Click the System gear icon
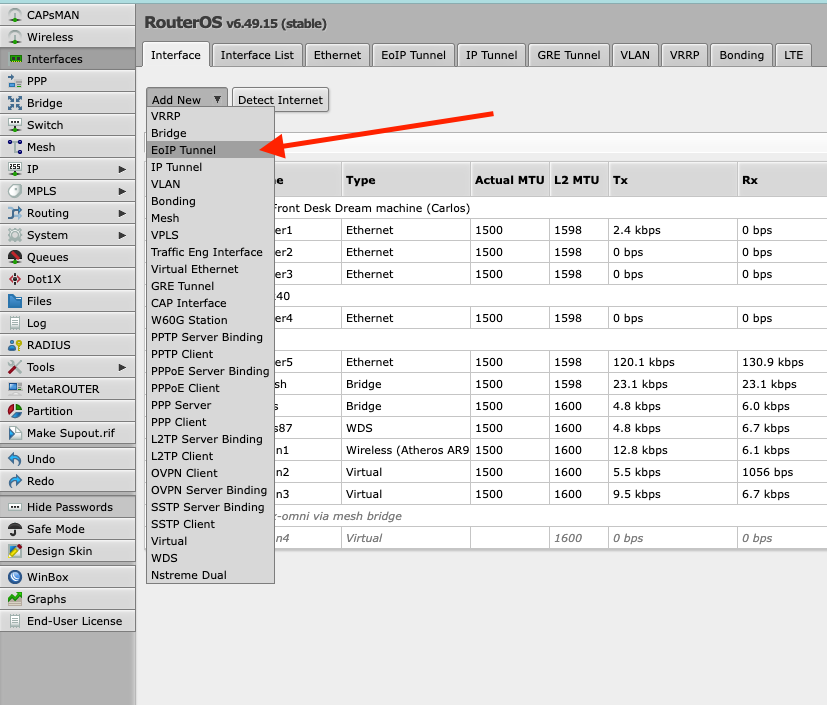Screen dimensions: 827x705 pyautogui.click(x=15, y=235)
